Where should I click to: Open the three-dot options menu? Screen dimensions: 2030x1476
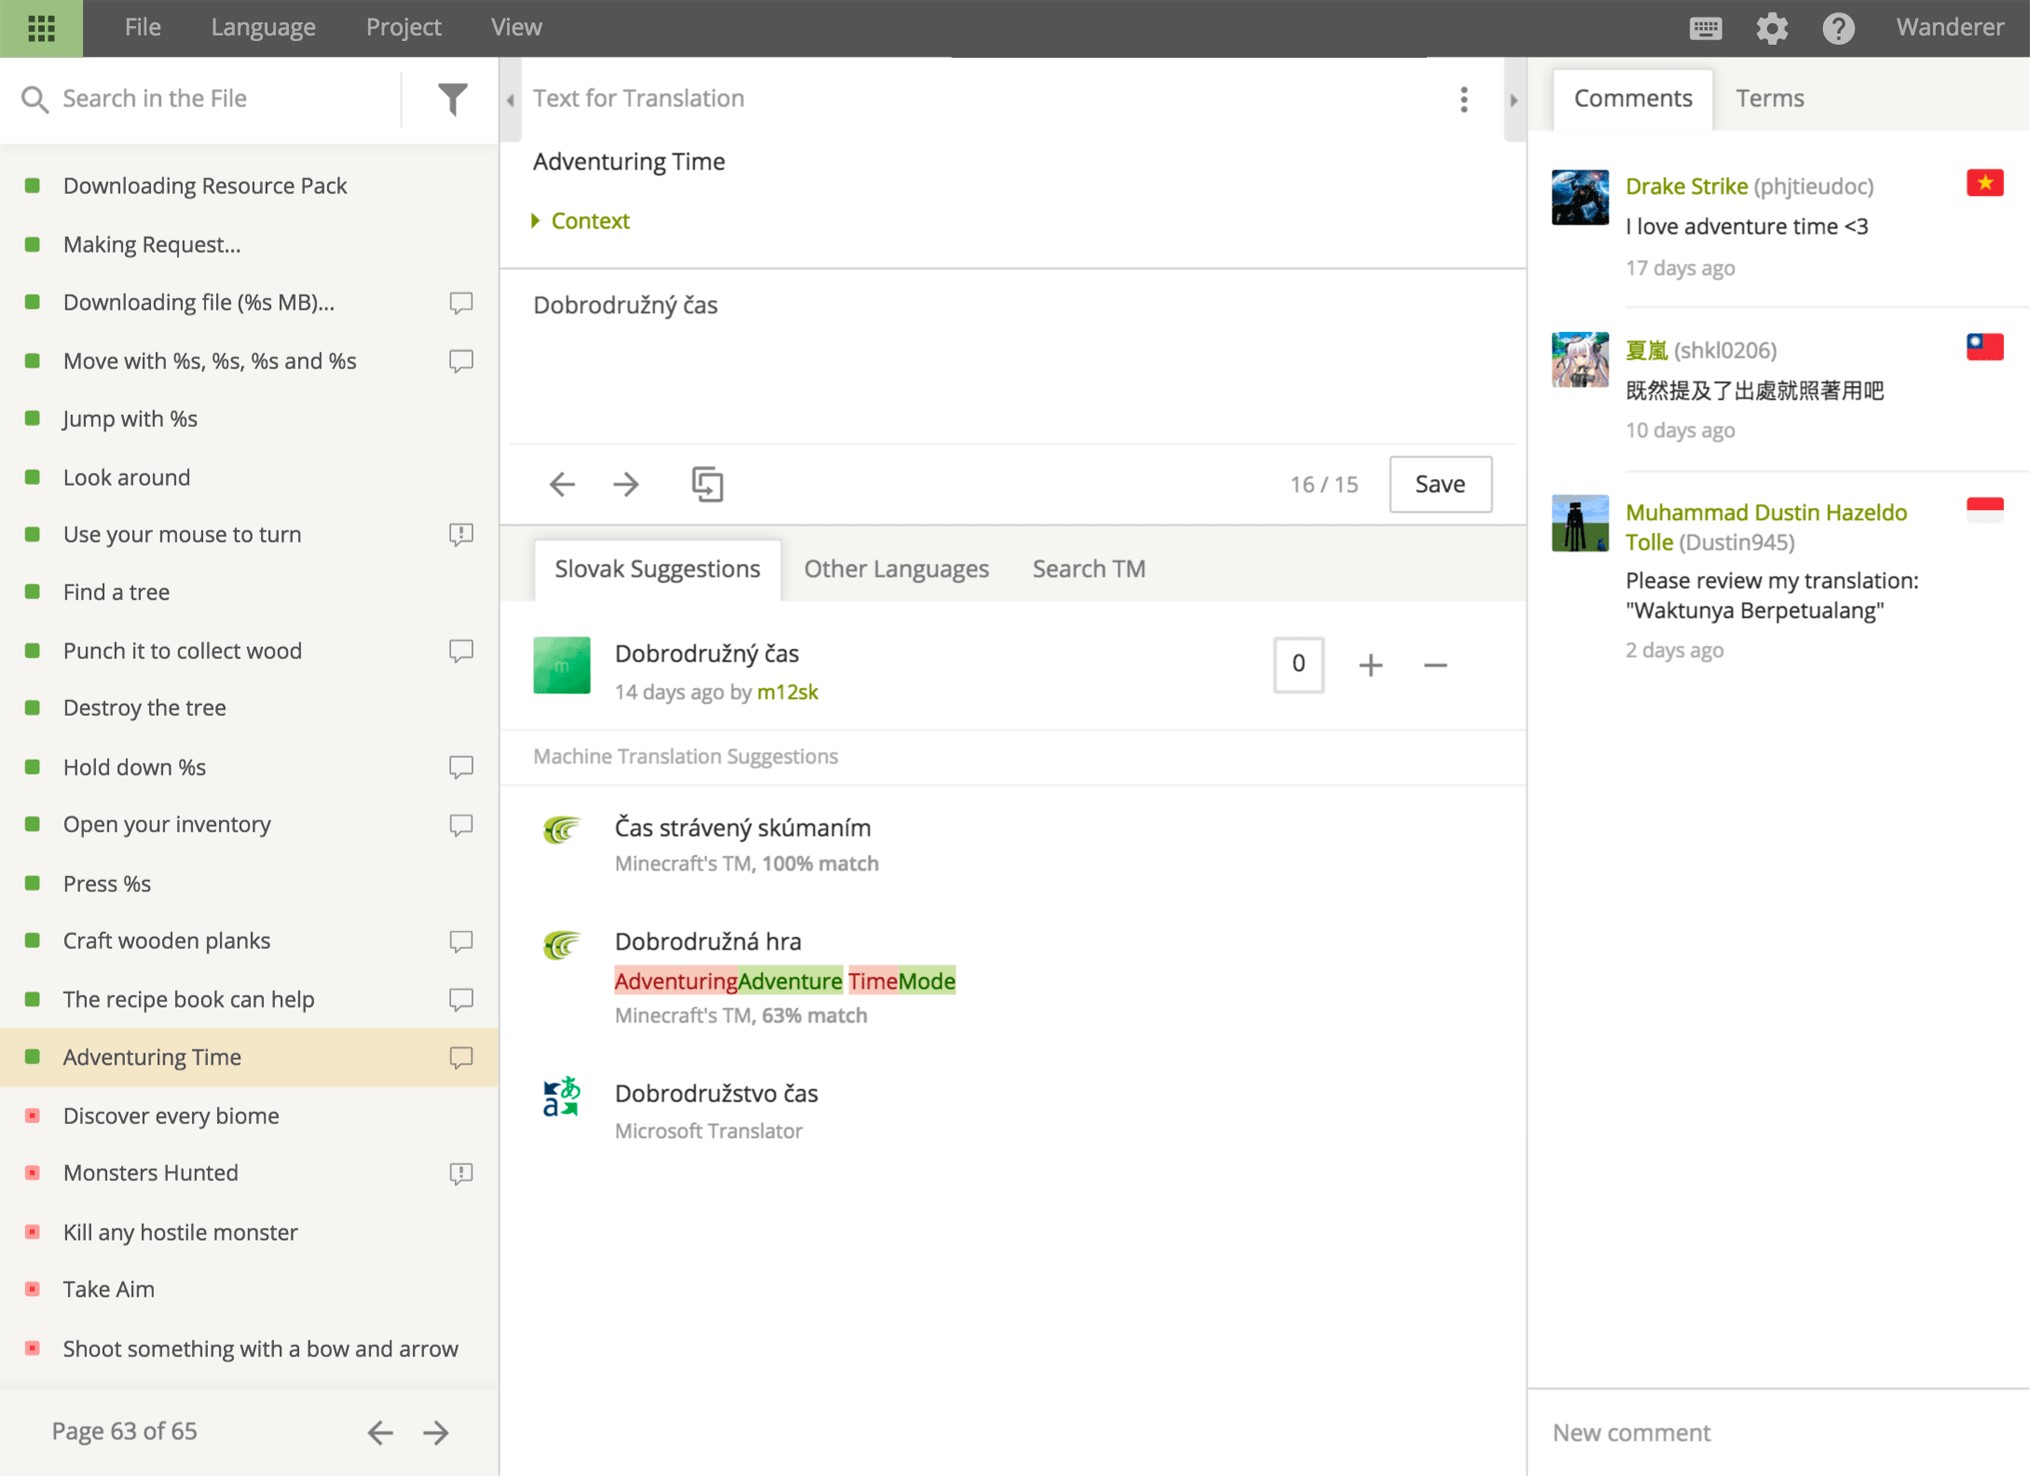pyautogui.click(x=1463, y=99)
